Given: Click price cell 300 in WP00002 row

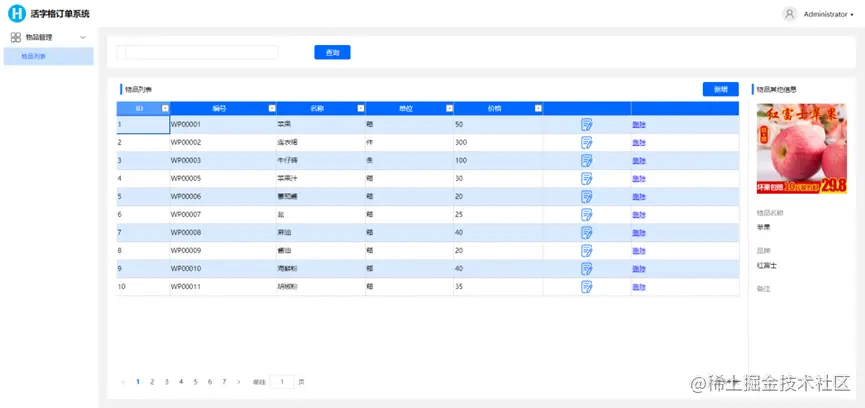Looking at the screenshot, I should (x=498, y=143).
